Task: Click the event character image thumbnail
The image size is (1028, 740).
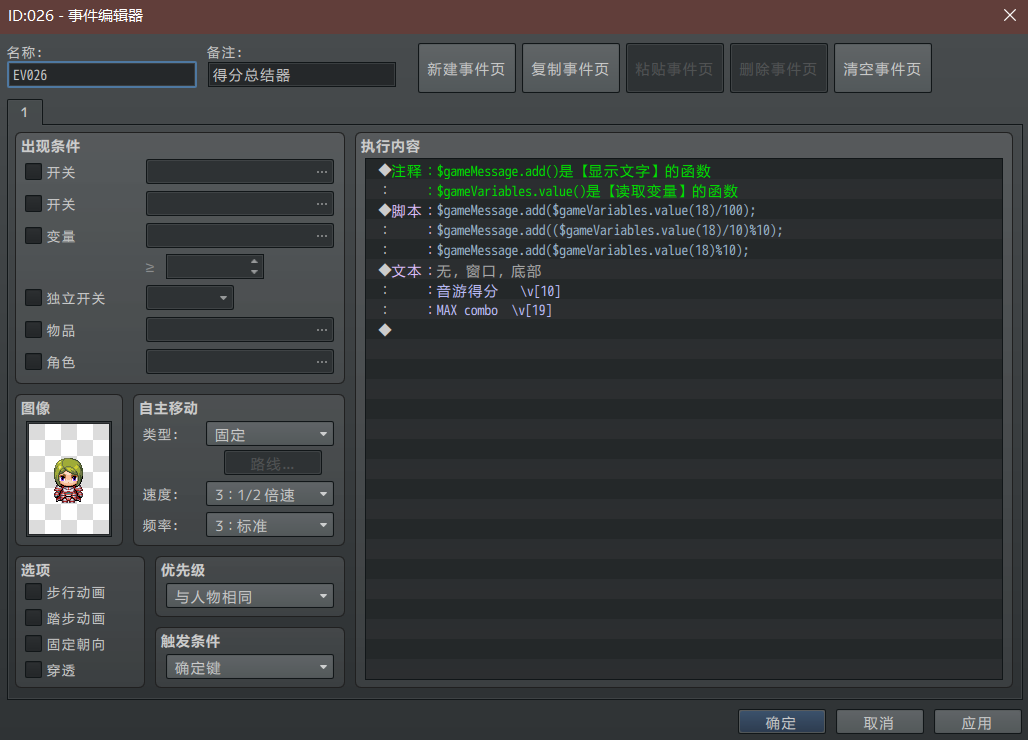Action: [69, 478]
